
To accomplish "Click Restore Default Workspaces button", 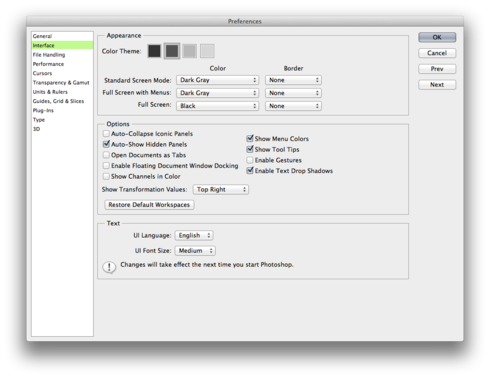I will (149, 205).
